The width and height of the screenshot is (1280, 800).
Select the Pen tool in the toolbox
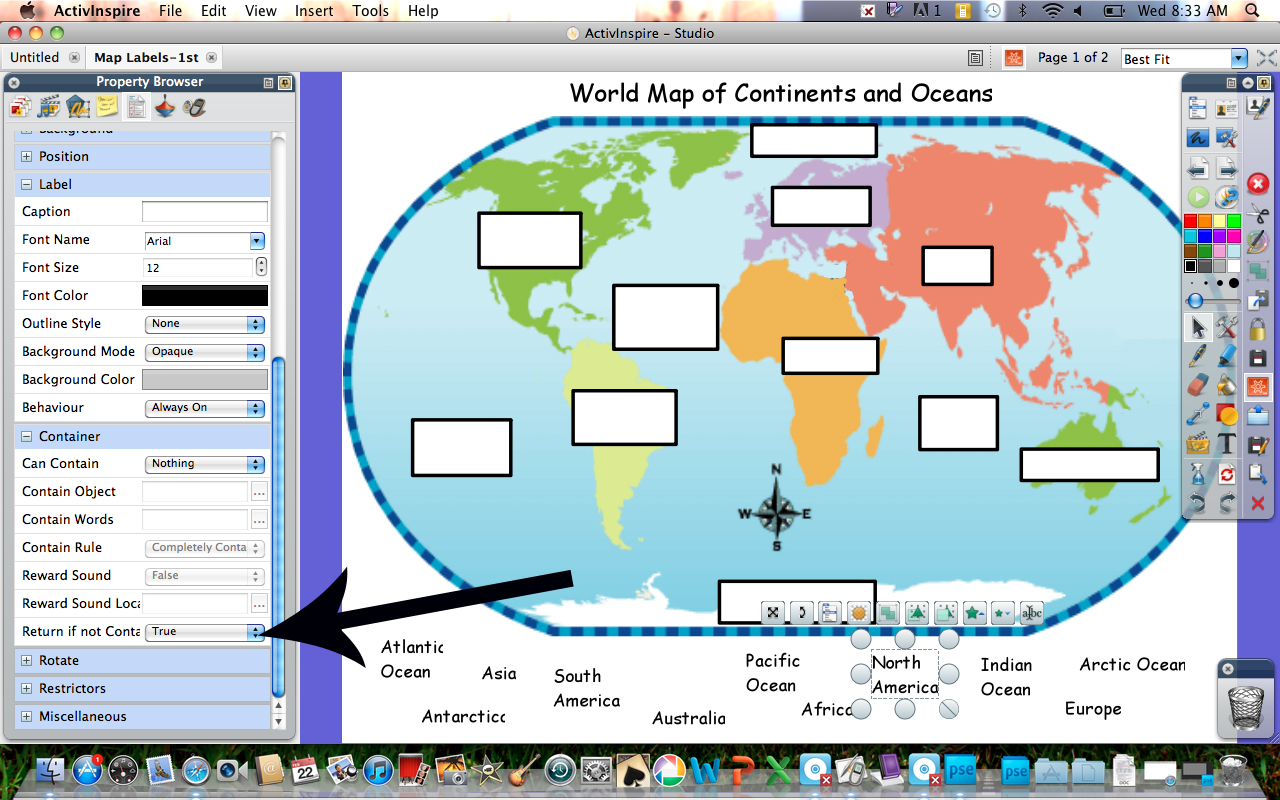pyautogui.click(x=1197, y=357)
